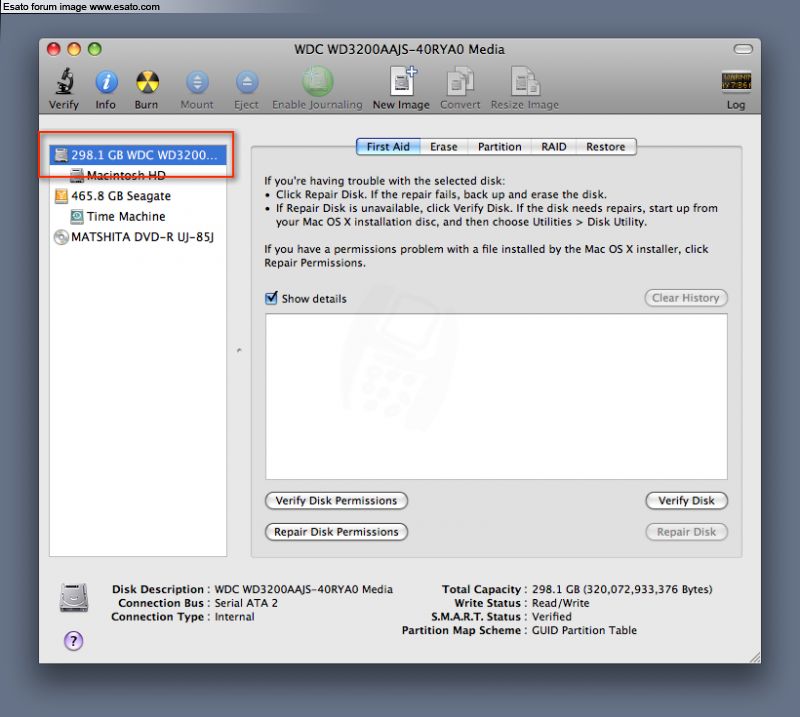Click the orange Seagate drive icon
800x717 pixels.
pyautogui.click(x=61, y=196)
